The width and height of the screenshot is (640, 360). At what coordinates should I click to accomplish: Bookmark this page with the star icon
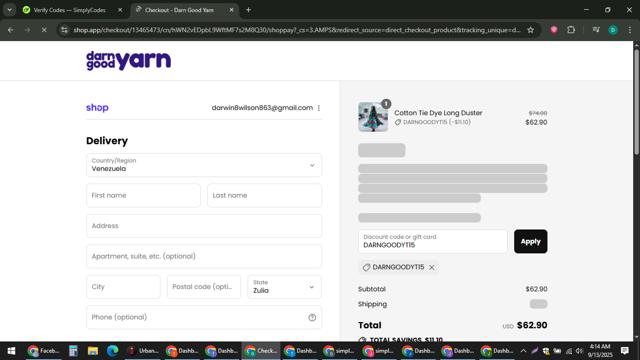530,30
